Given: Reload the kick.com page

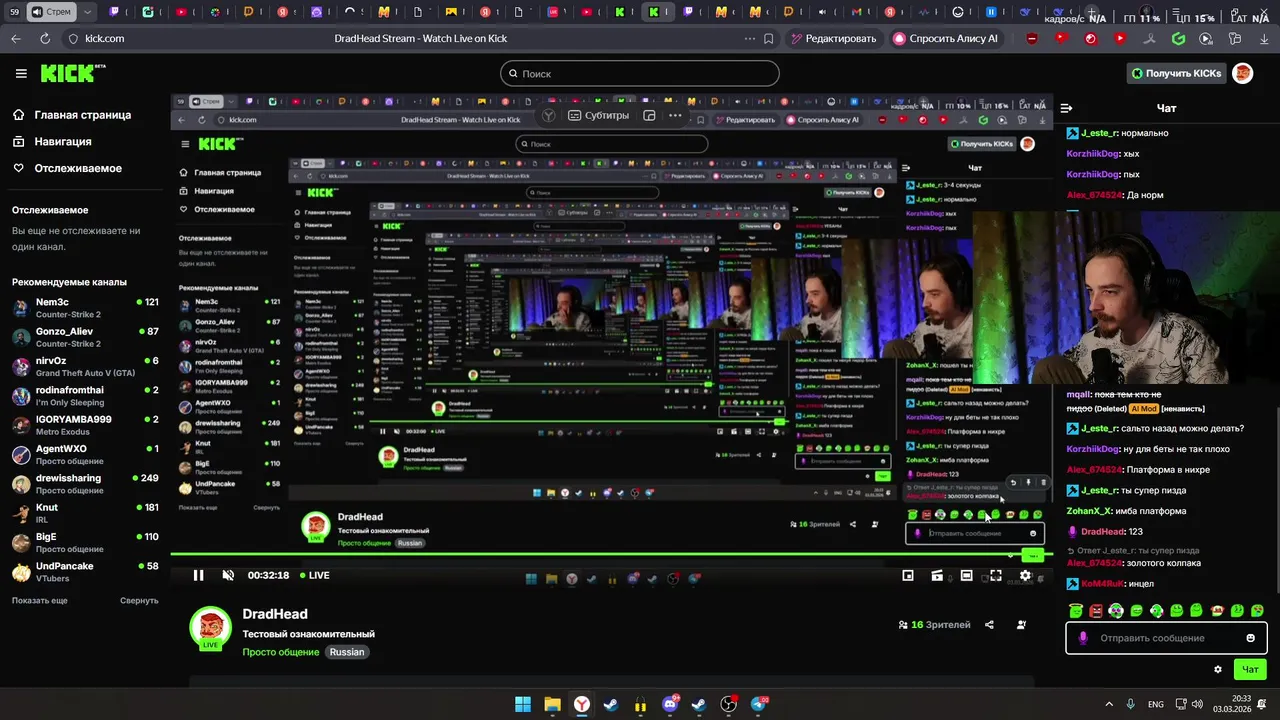Looking at the screenshot, I should (x=45, y=38).
